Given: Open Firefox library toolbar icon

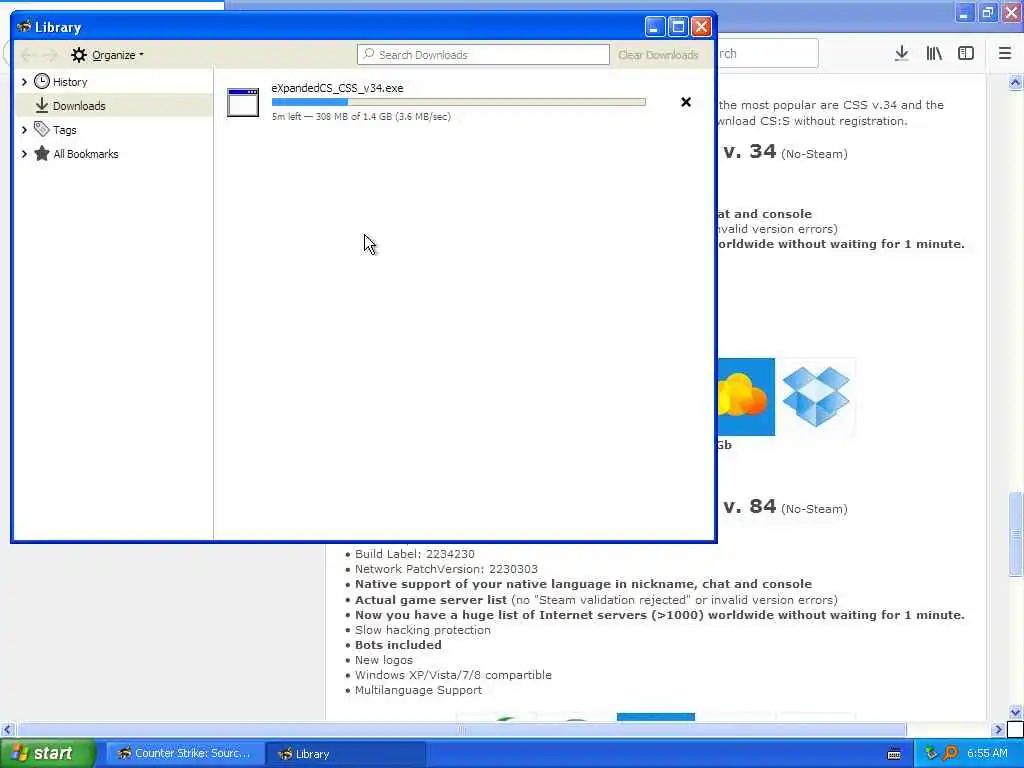Looking at the screenshot, I should 934,54.
